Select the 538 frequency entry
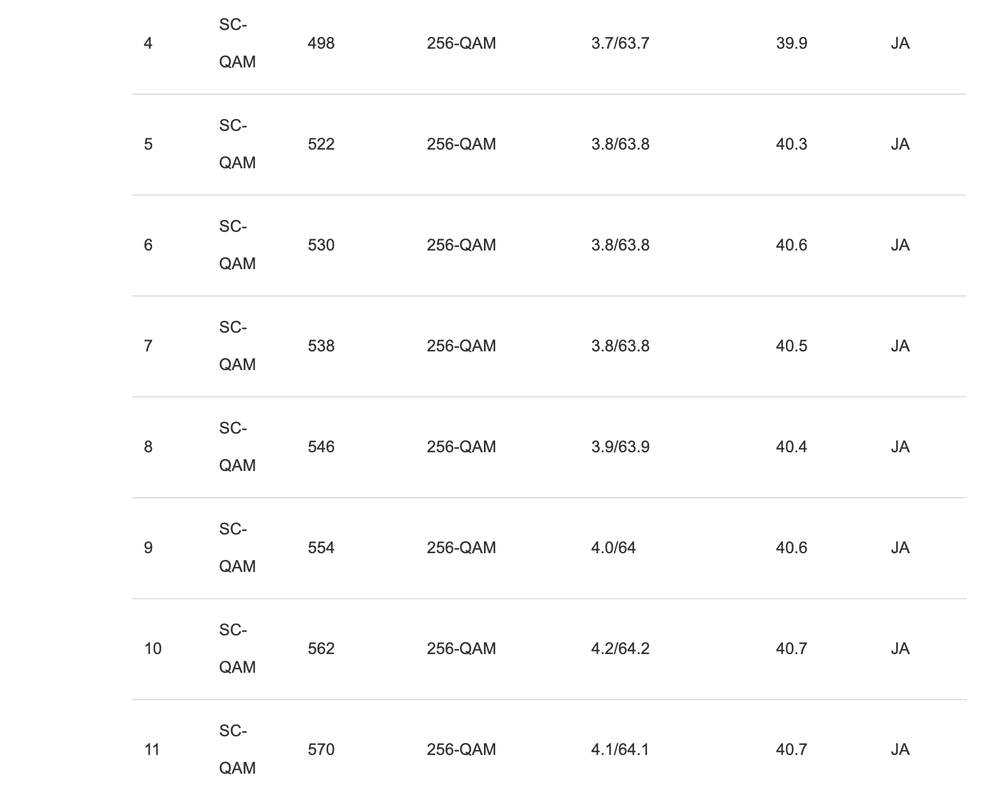This screenshot has width=999, height=785. pyautogui.click(x=321, y=347)
